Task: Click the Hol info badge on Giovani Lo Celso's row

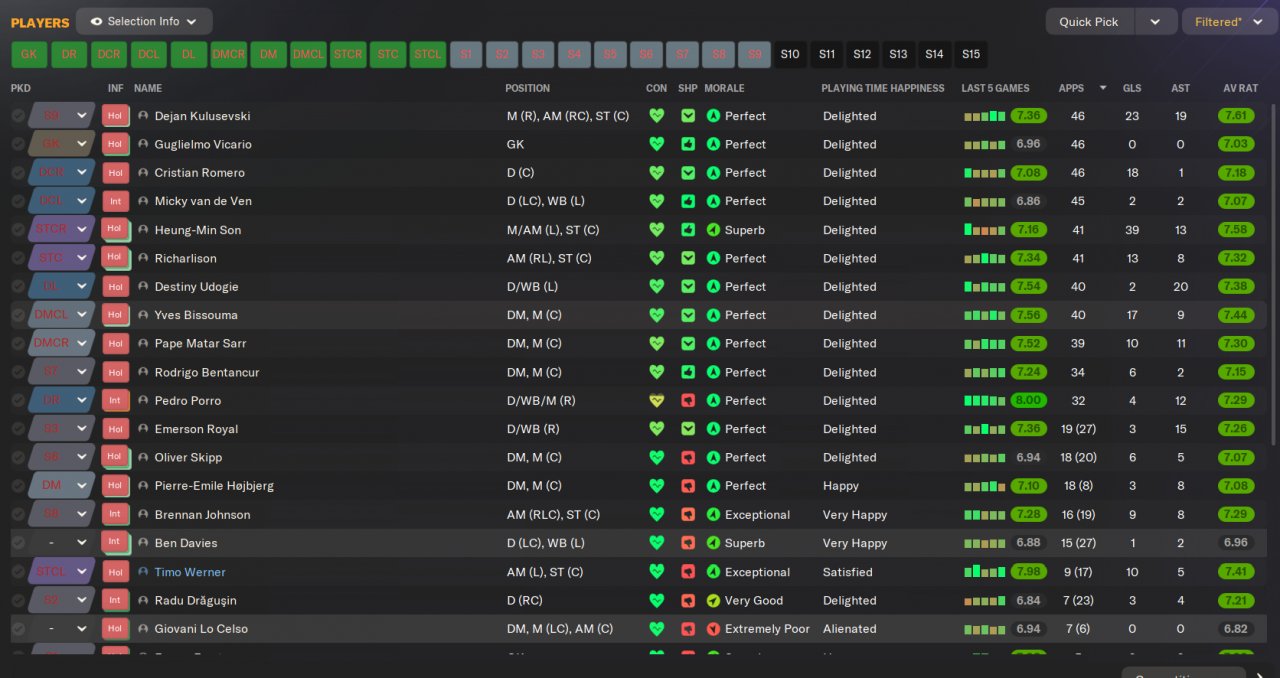Action: tap(115, 629)
